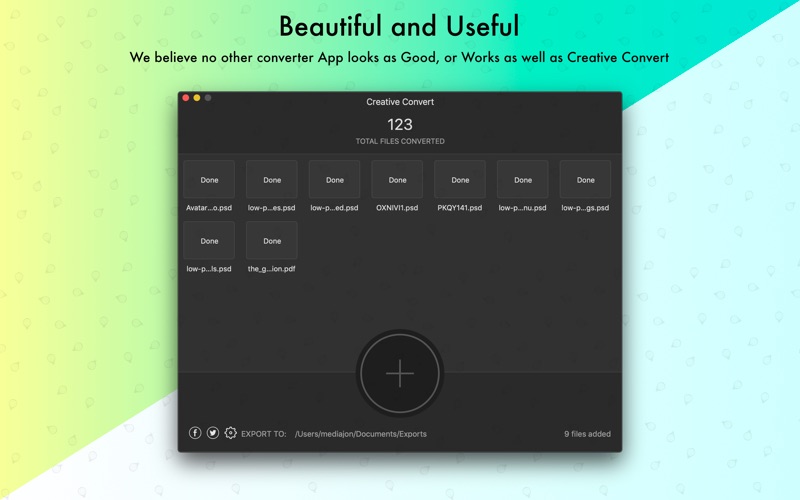Select the the_g...ion.pdf Done thumbnail

pyautogui.click(x=272, y=241)
